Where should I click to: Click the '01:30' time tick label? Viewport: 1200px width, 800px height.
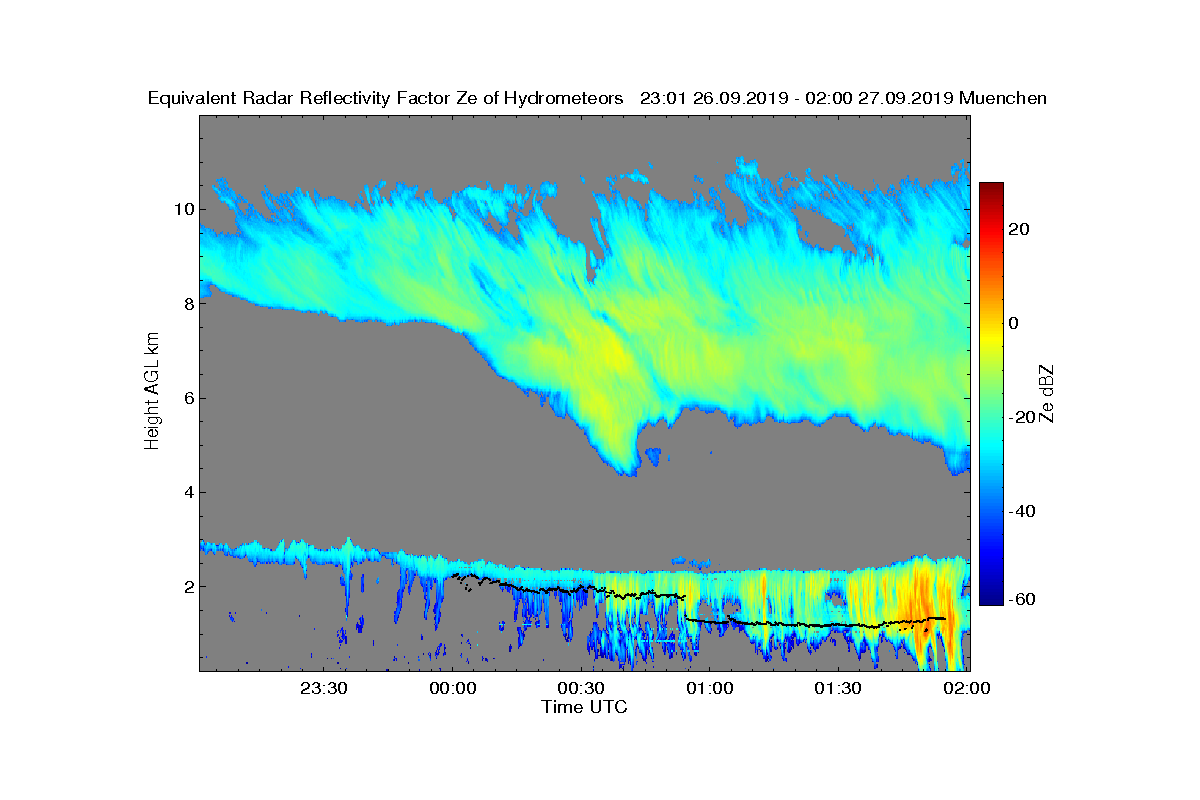click(x=838, y=688)
